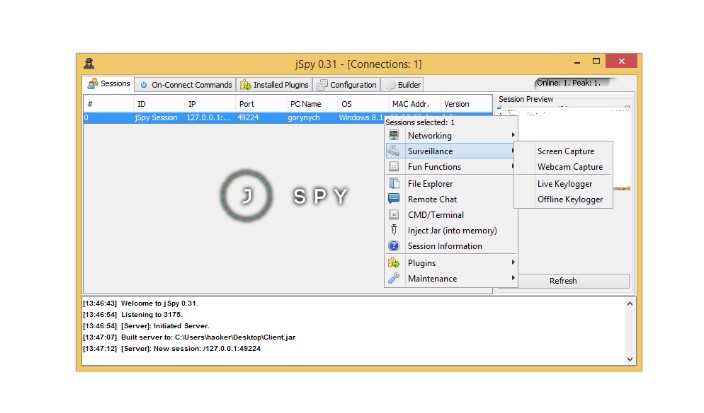Click the Plugins puzzle piece icon
Image resolution: width=704 pixels, height=413 pixels.
pyautogui.click(x=394, y=263)
